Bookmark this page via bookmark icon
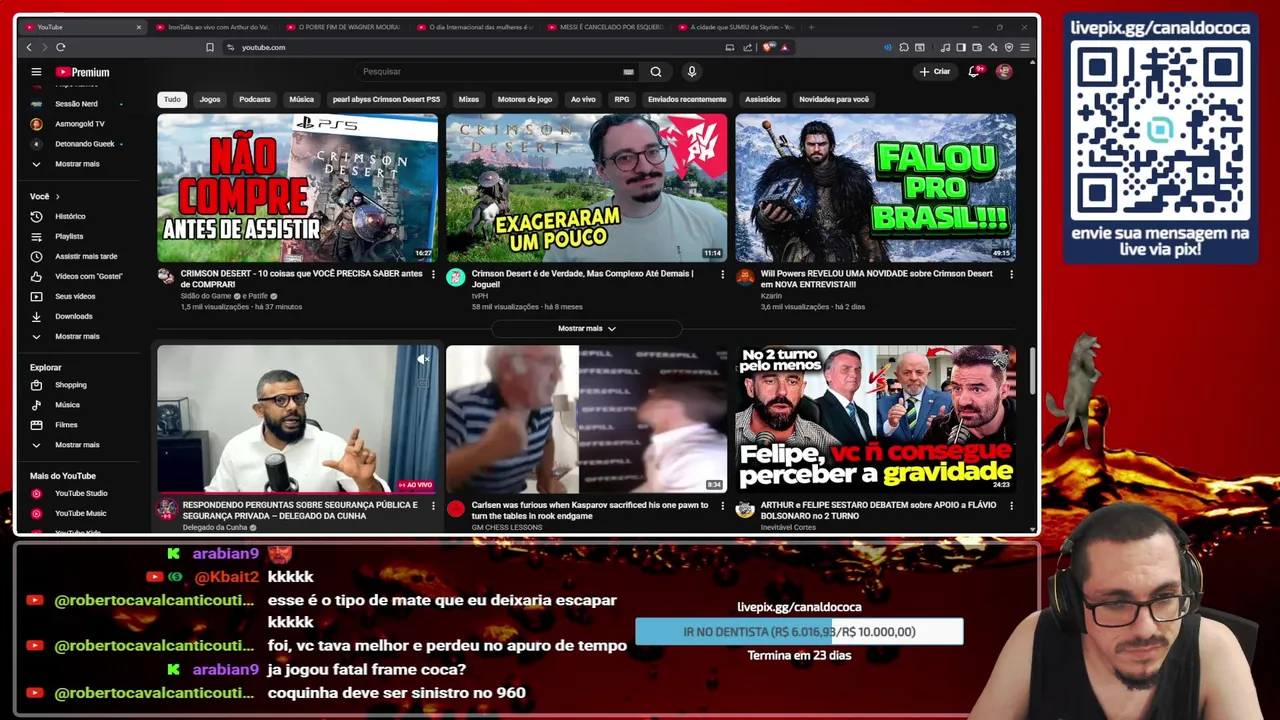 (x=210, y=47)
